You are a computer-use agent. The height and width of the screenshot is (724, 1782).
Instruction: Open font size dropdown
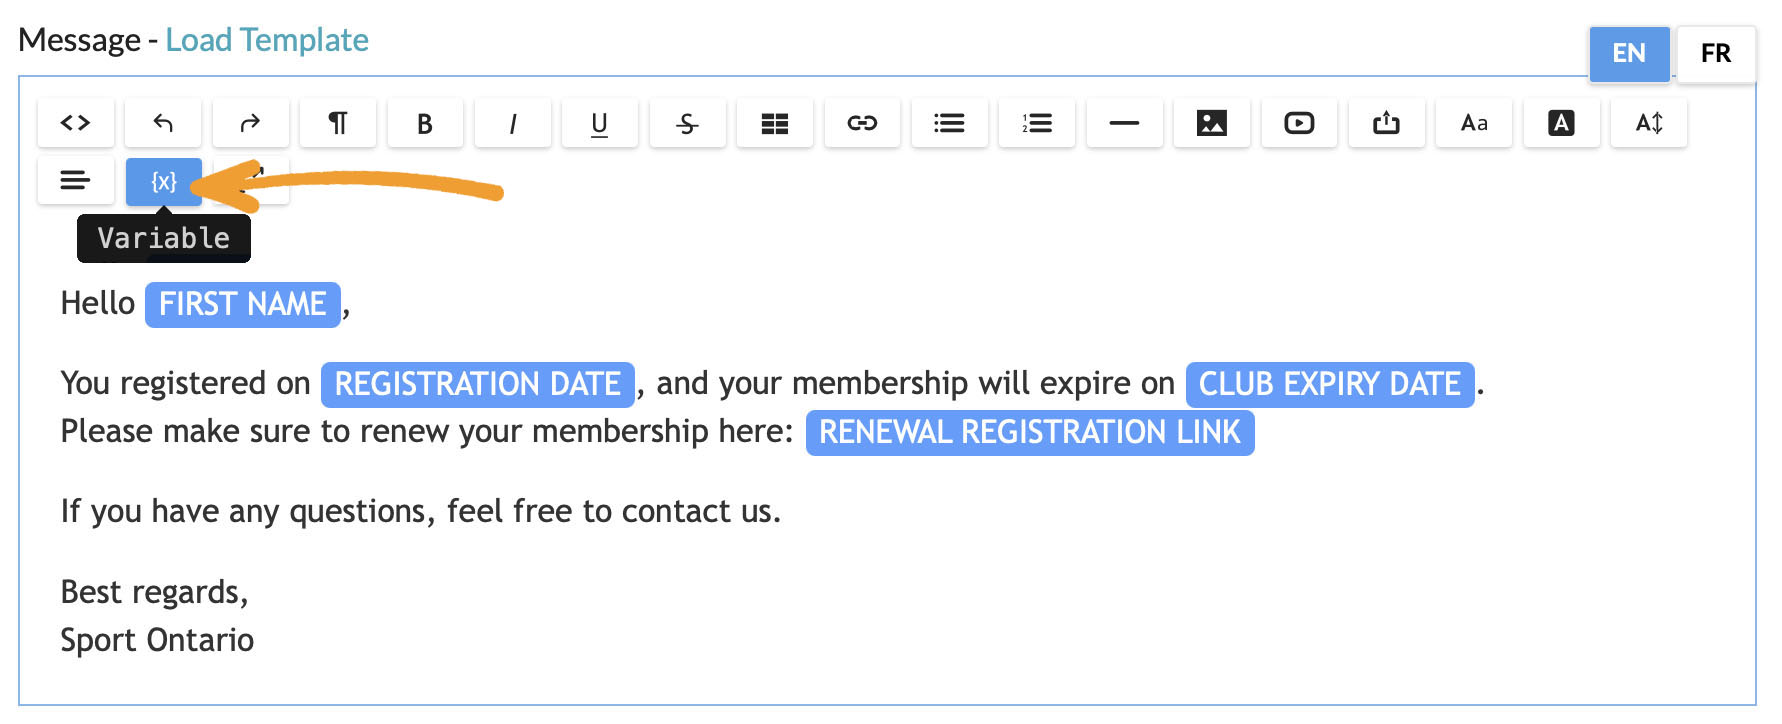(x=1649, y=123)
